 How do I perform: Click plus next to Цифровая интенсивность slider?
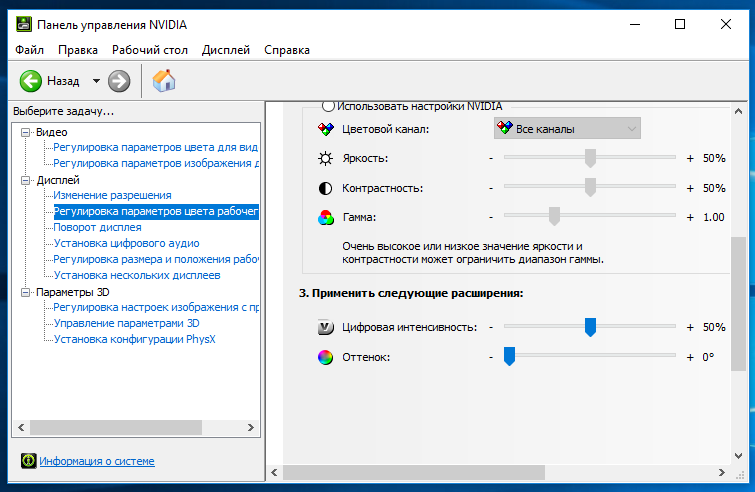[x=690, y=327]
